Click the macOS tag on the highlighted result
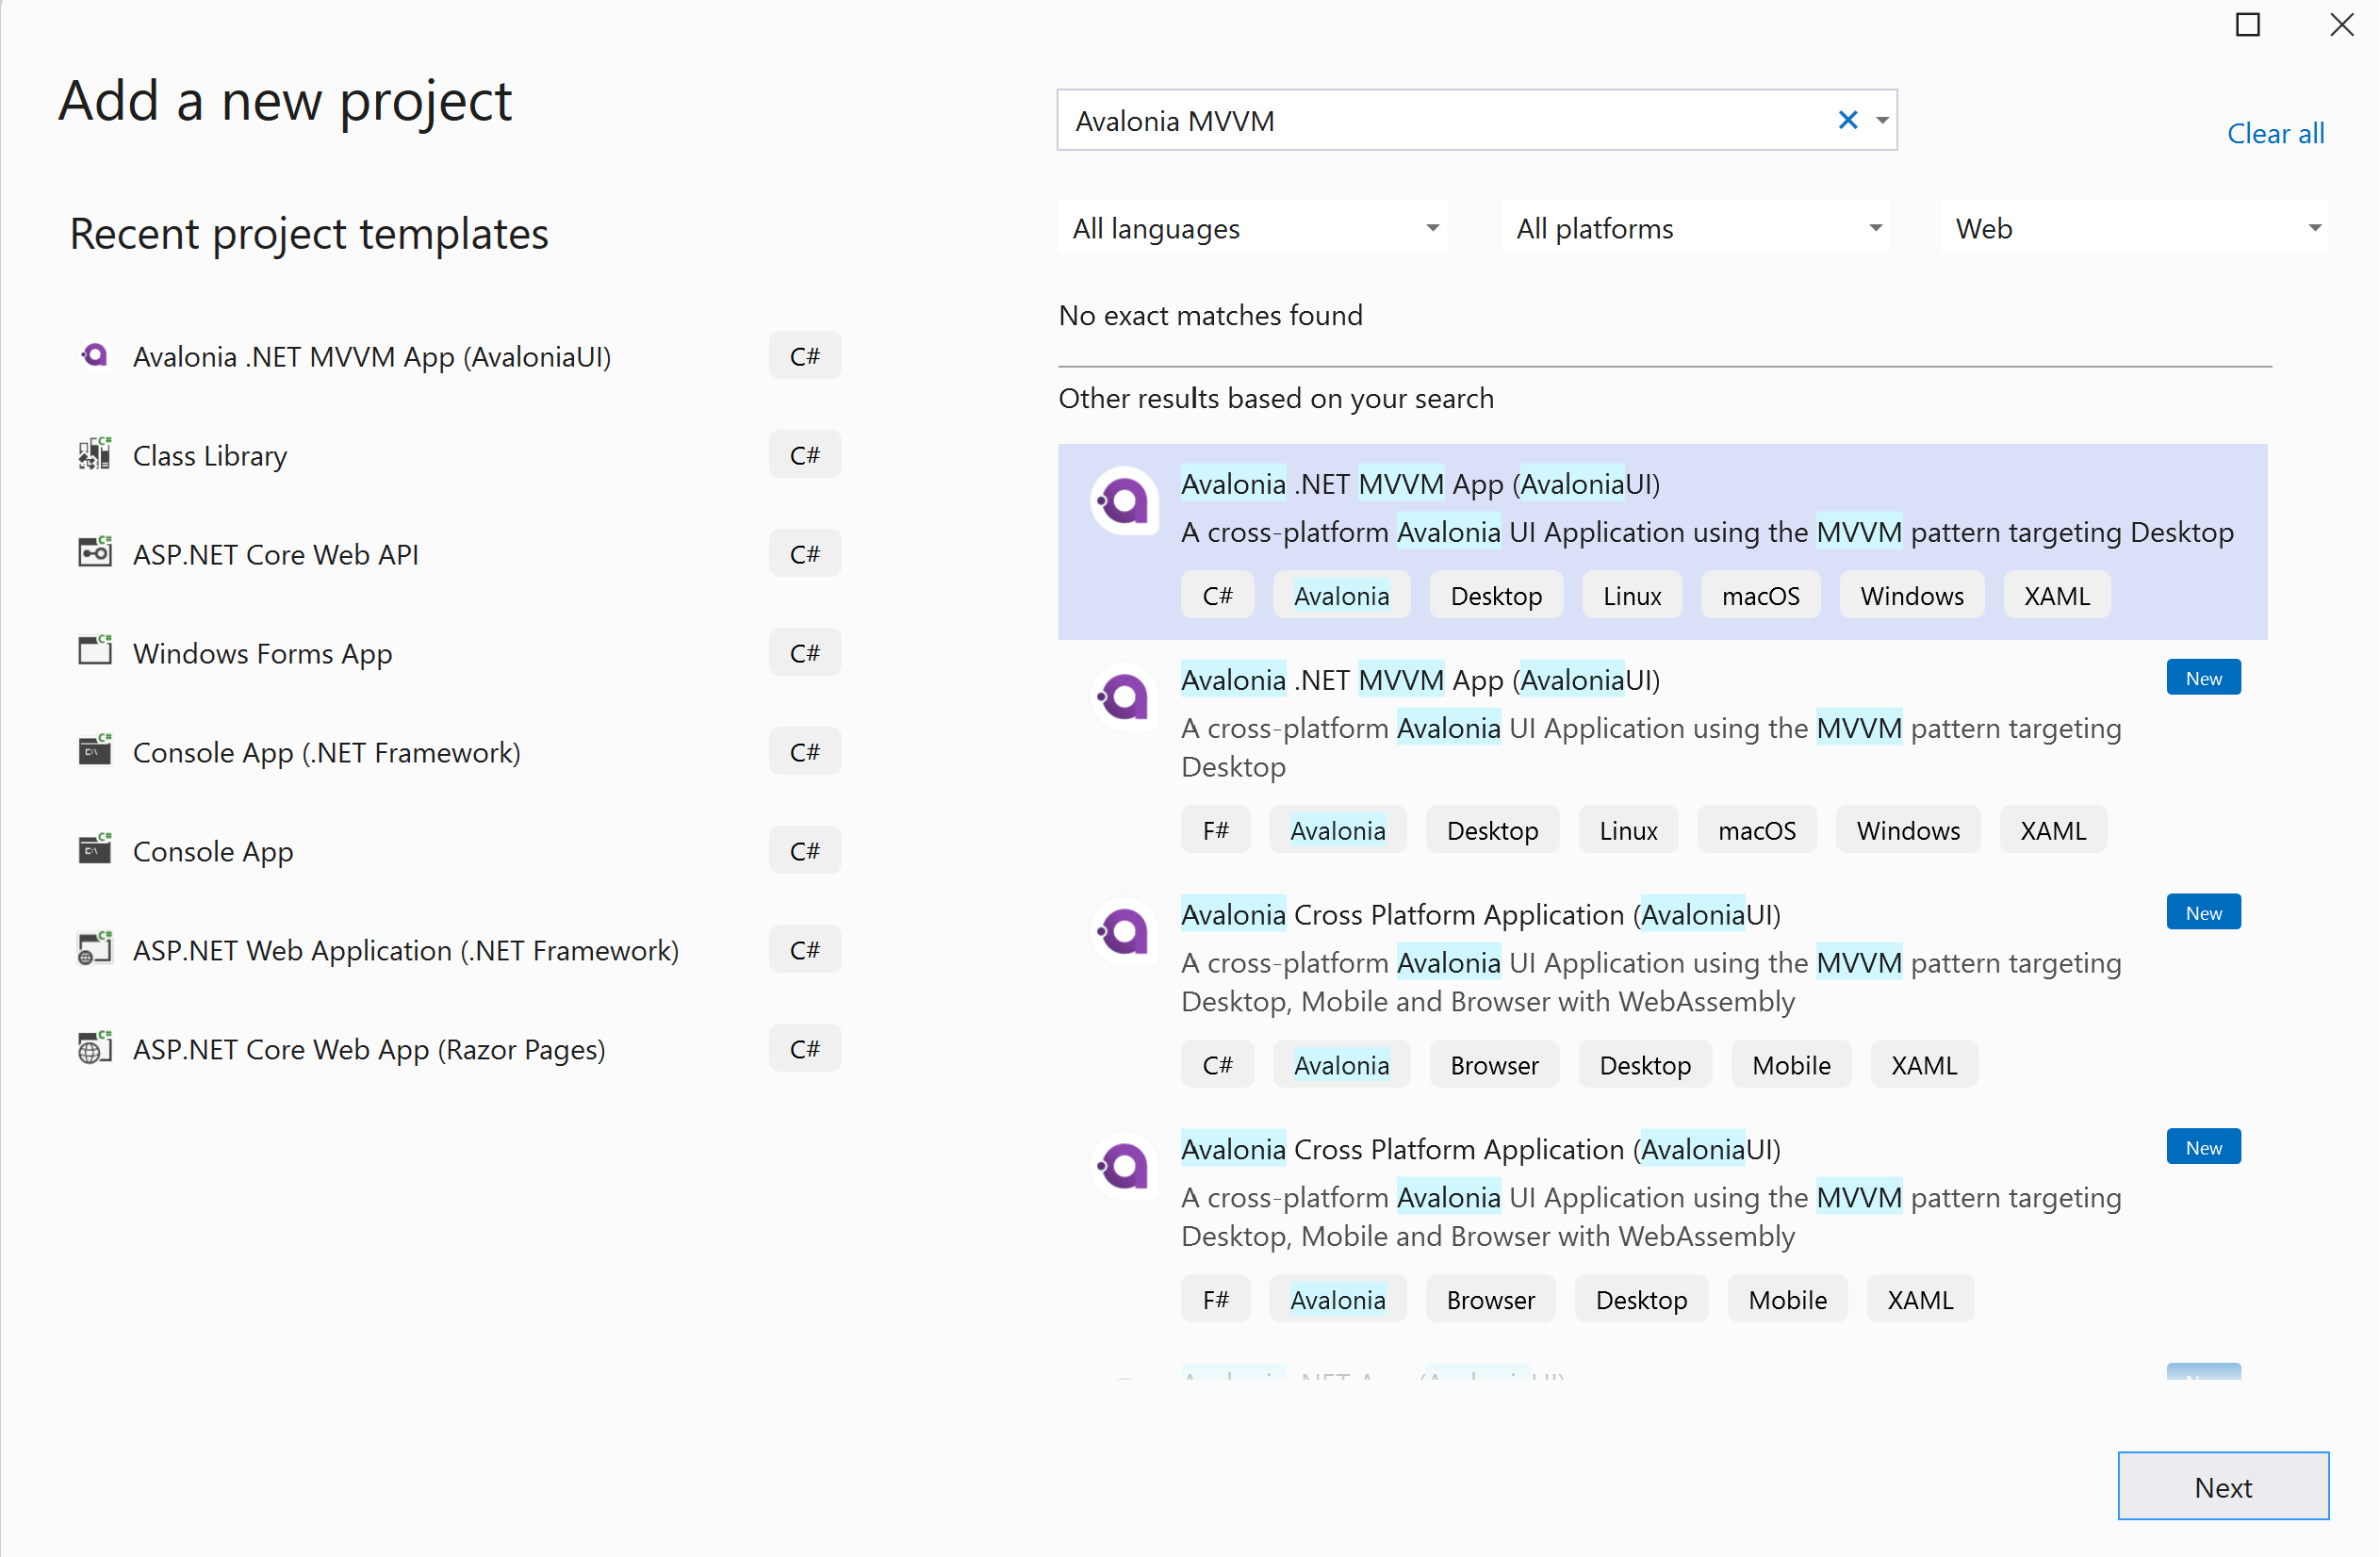Screen dimensions: 2380x1557 click(1760, 596)
